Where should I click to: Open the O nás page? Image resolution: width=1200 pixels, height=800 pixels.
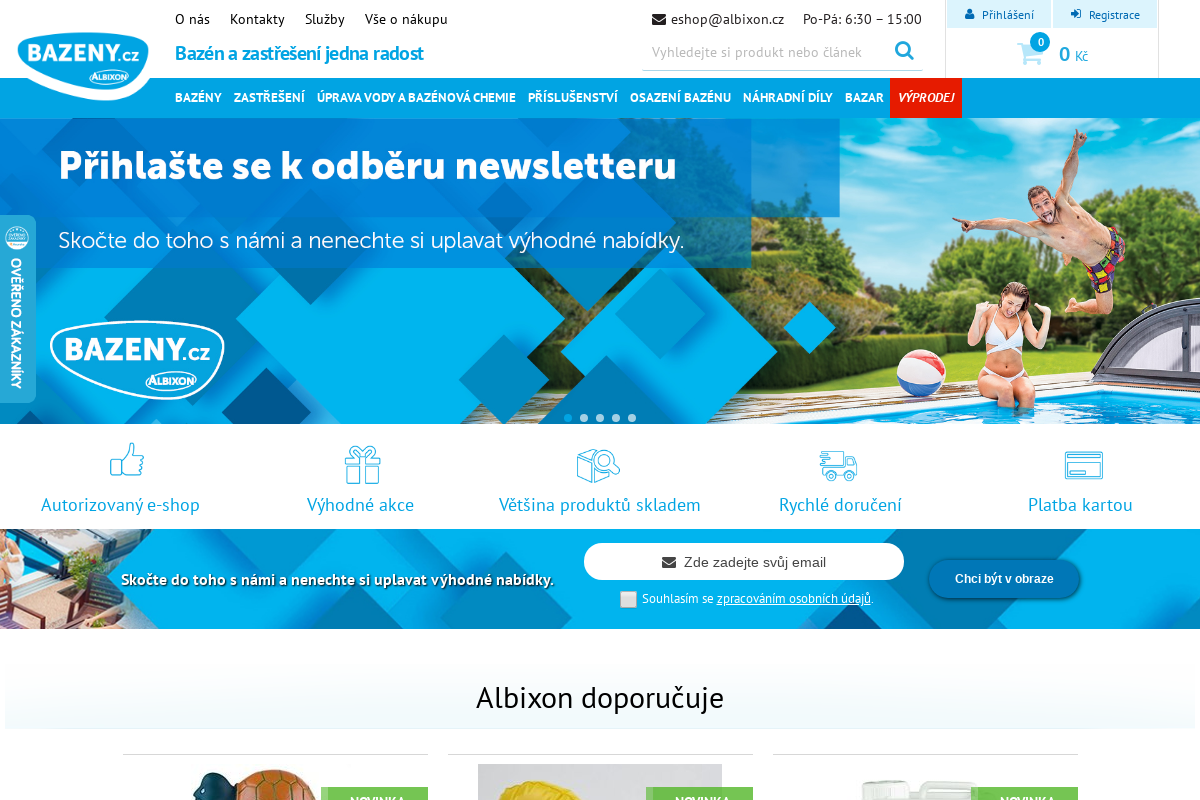(192, 19)
